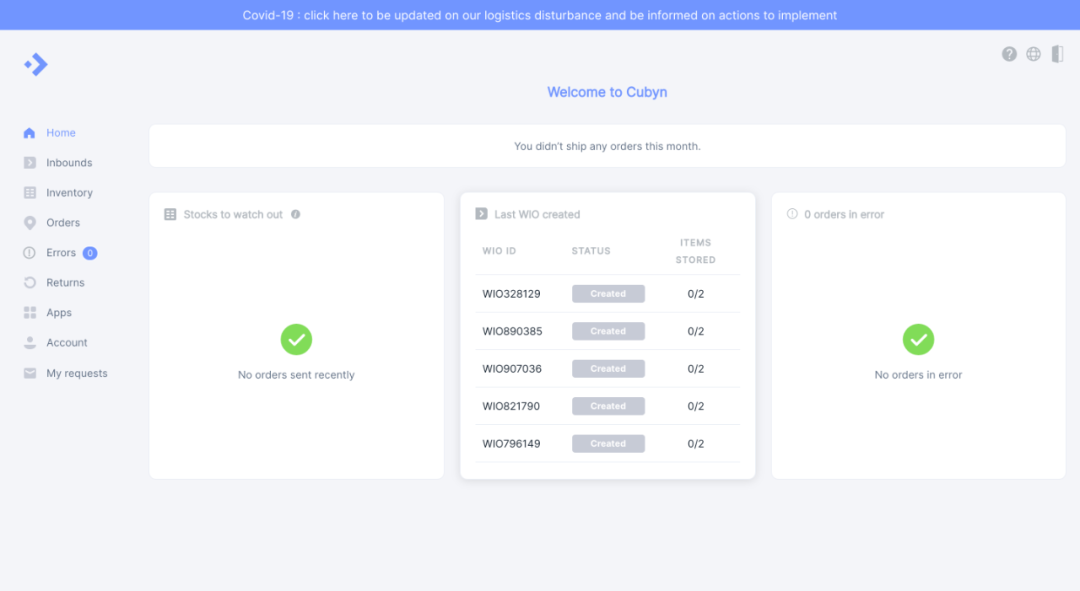Open the Inbounds section
Viewport: 1080px width, 591px height.
point(69,163)
